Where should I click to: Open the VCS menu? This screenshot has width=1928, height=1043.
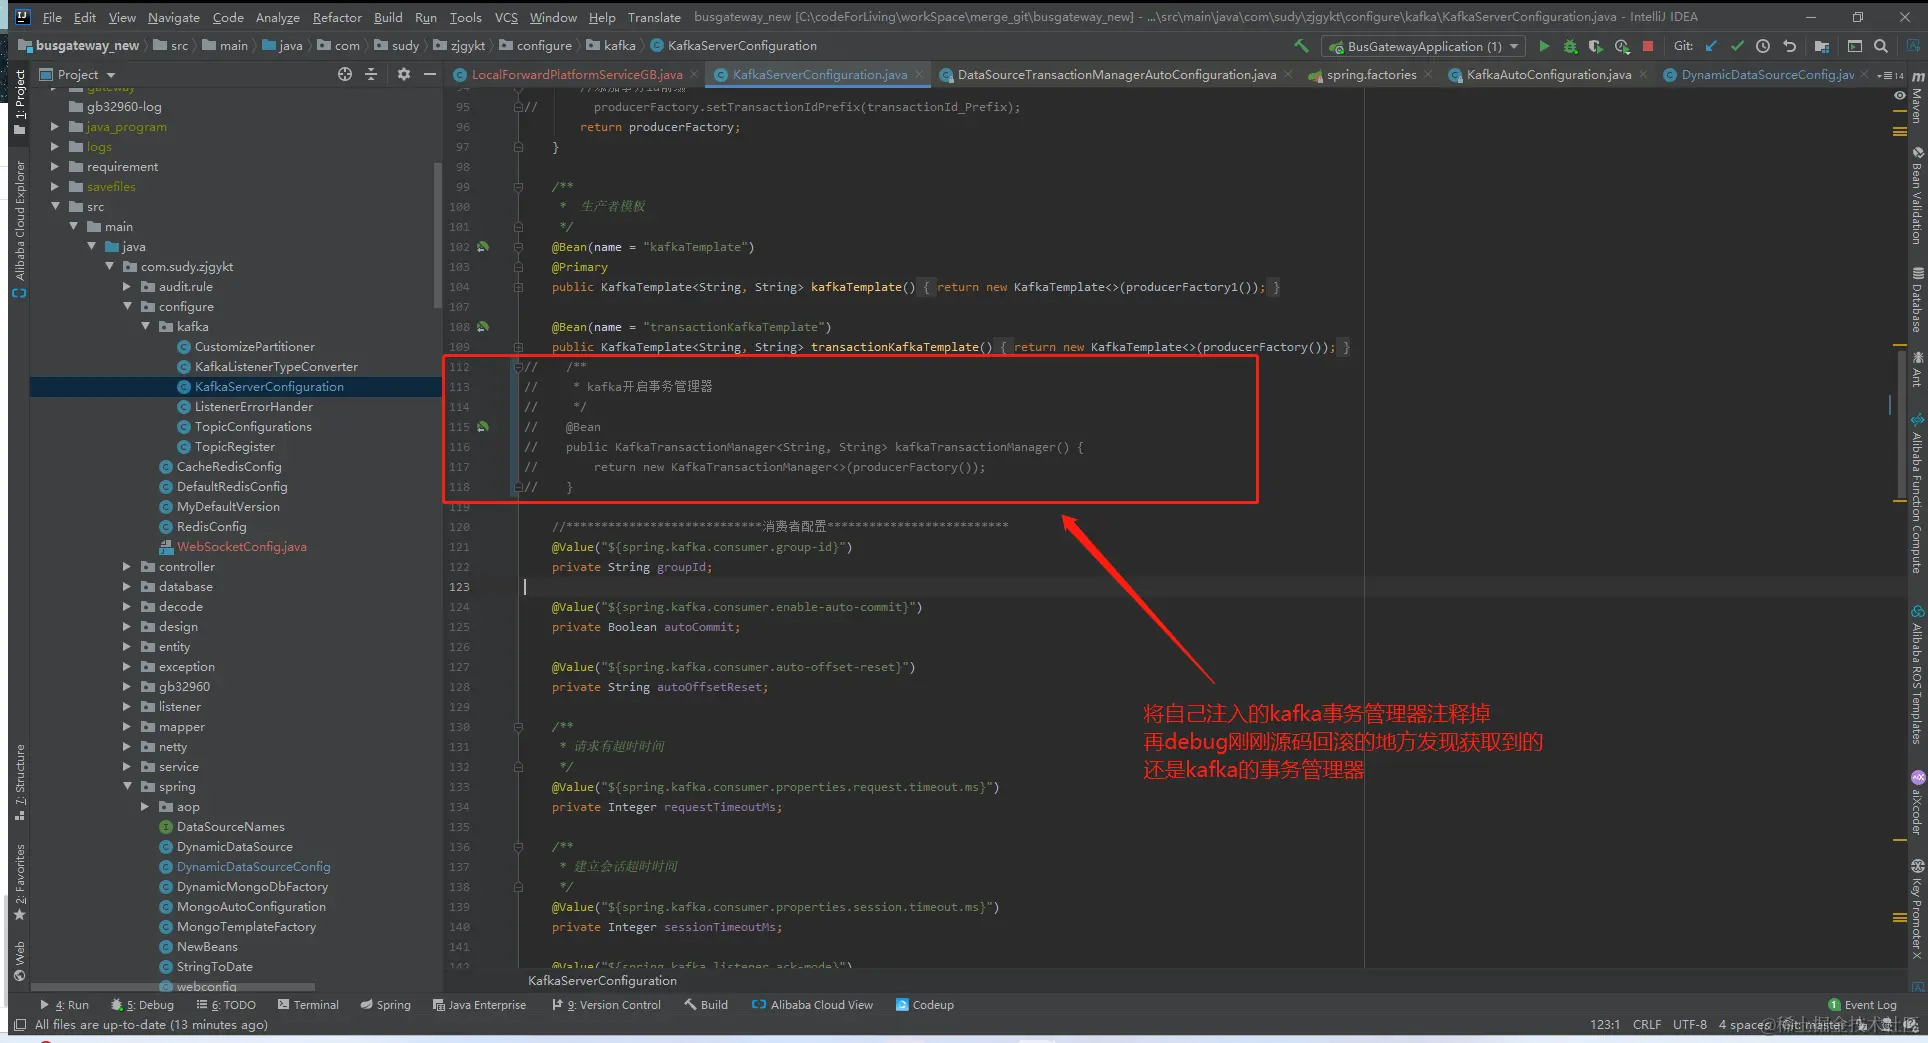(x=506, y=17)
